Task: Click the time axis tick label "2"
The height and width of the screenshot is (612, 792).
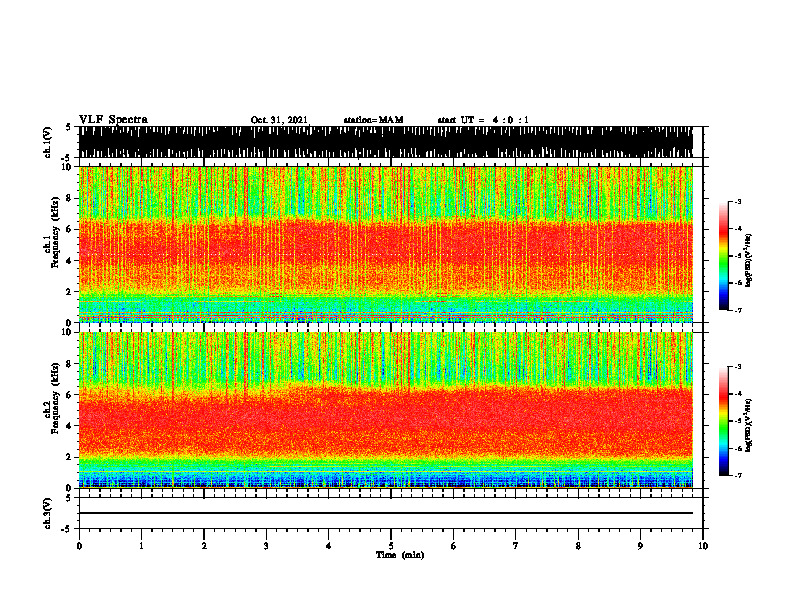Action: pyautogui.click(x=204, y=546)
